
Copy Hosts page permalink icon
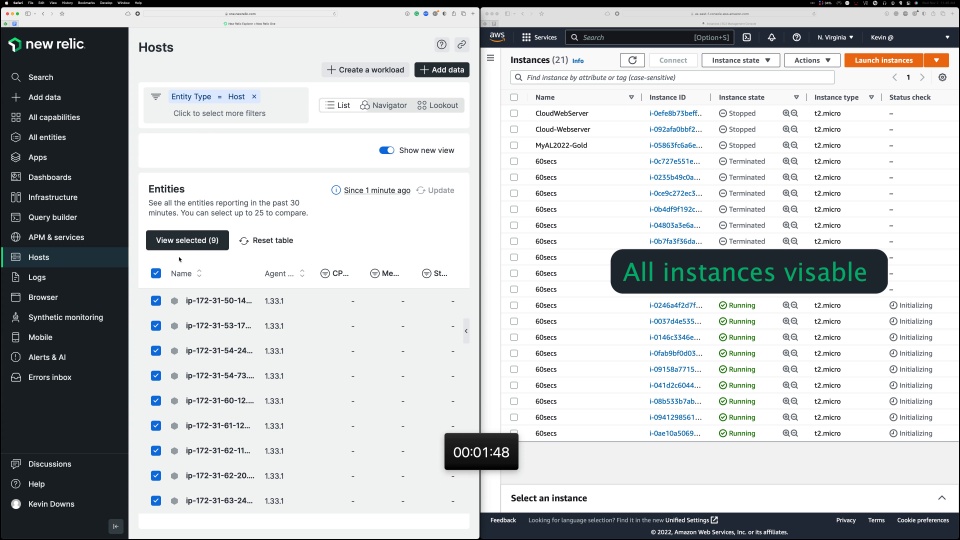461,45
